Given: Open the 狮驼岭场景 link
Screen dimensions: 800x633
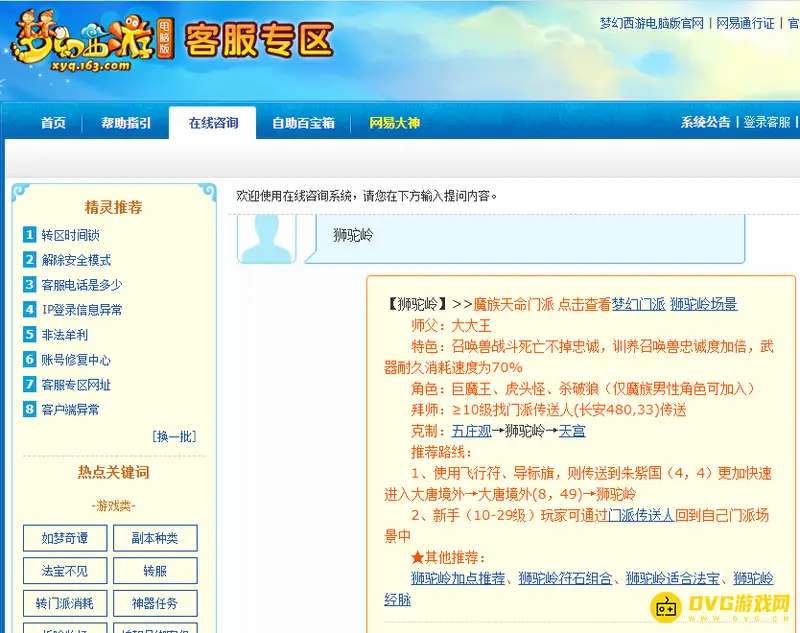Looking at the screenshot, I should (704, 305).
